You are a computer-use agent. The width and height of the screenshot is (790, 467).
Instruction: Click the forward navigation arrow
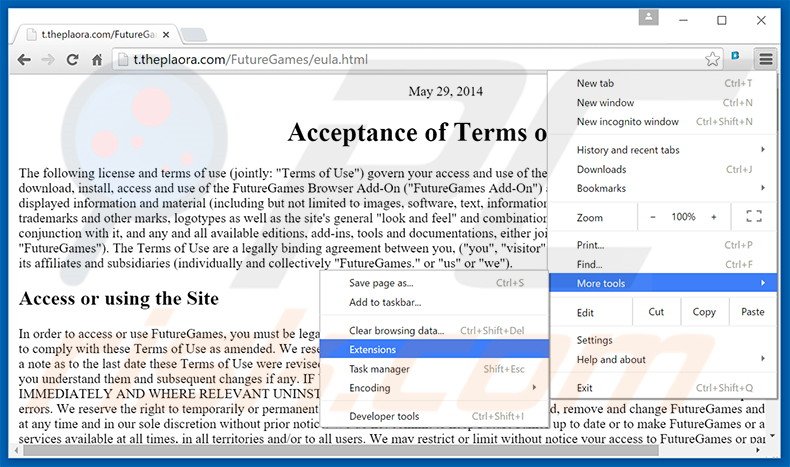pos(48,60)
